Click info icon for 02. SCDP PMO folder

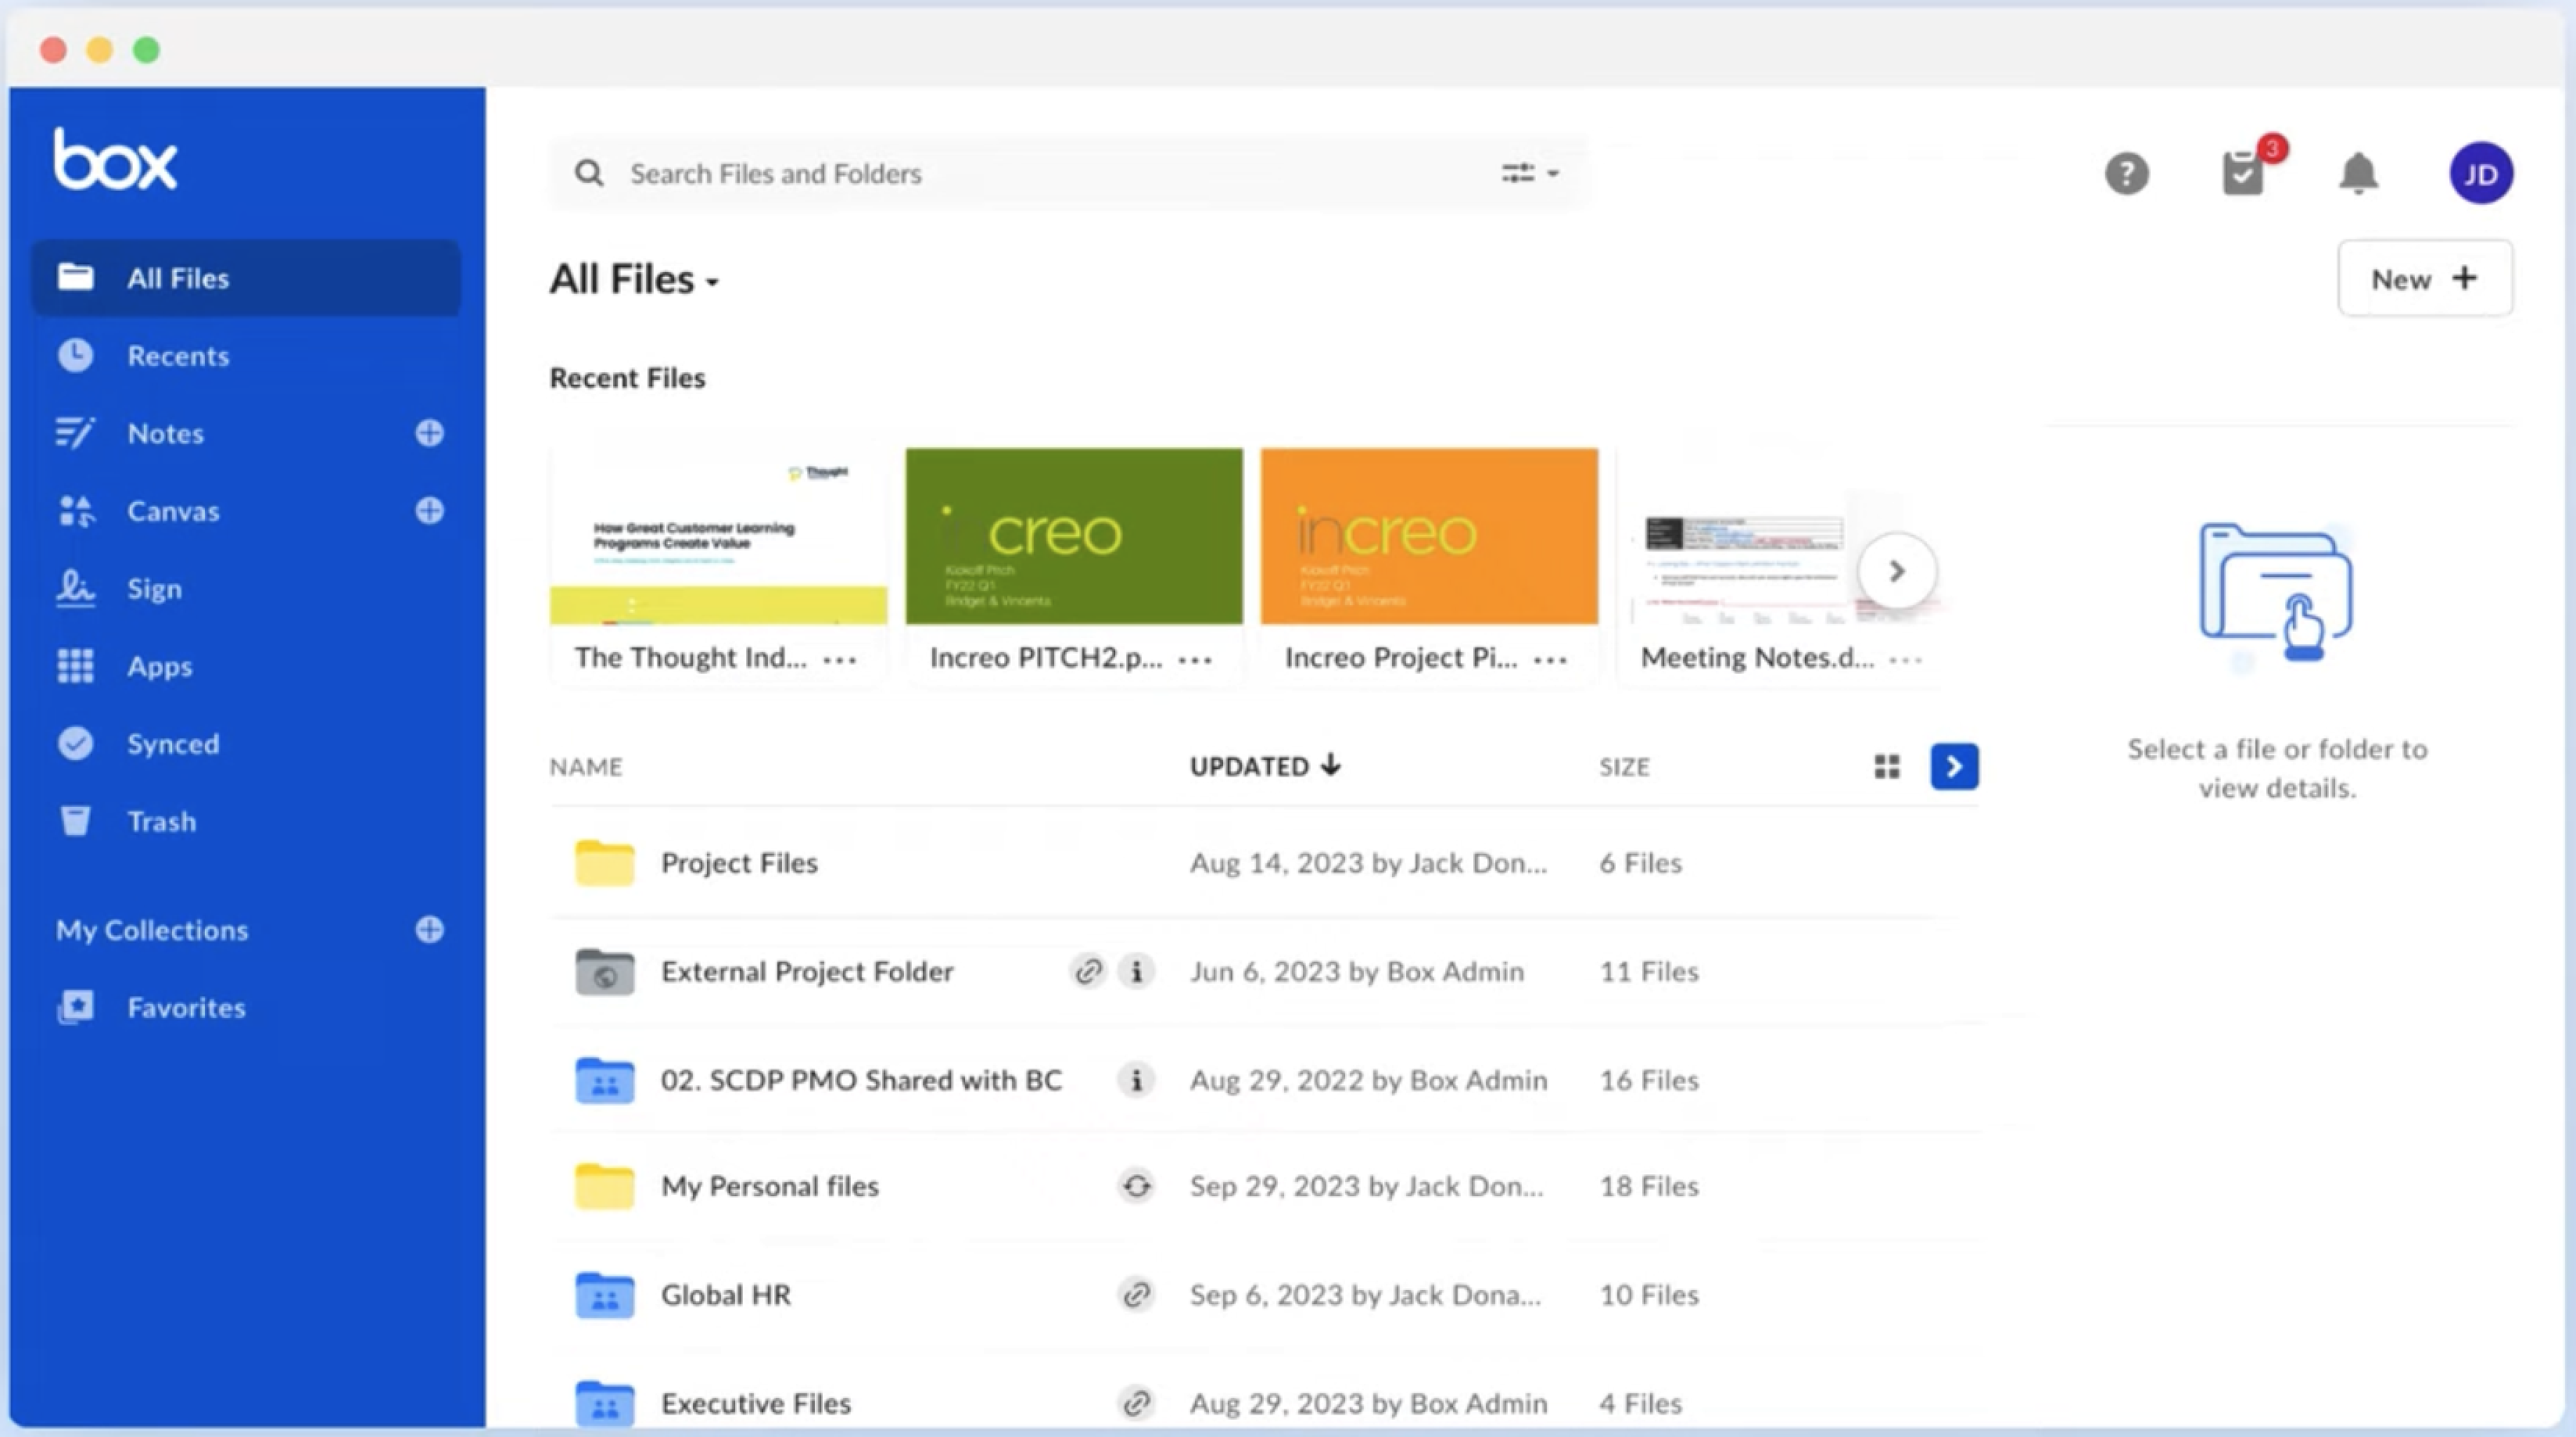[x=1136, y=1080]
